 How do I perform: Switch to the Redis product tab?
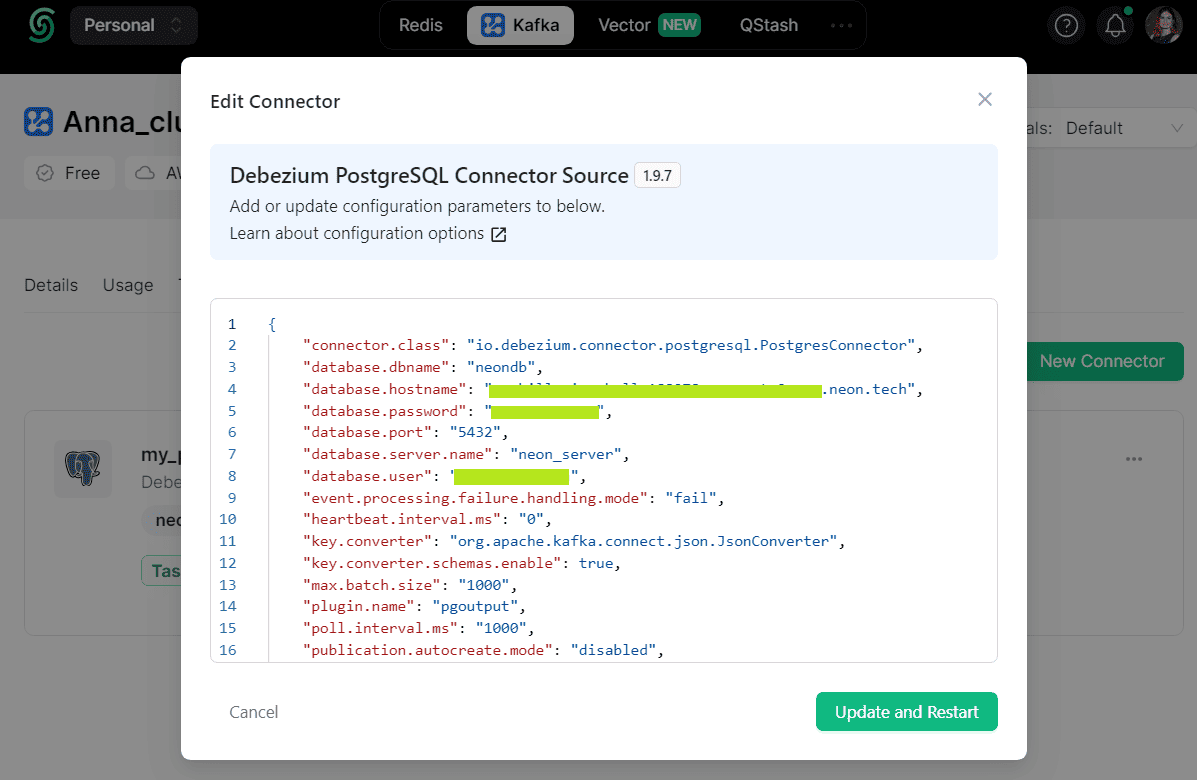coord(421,25)
